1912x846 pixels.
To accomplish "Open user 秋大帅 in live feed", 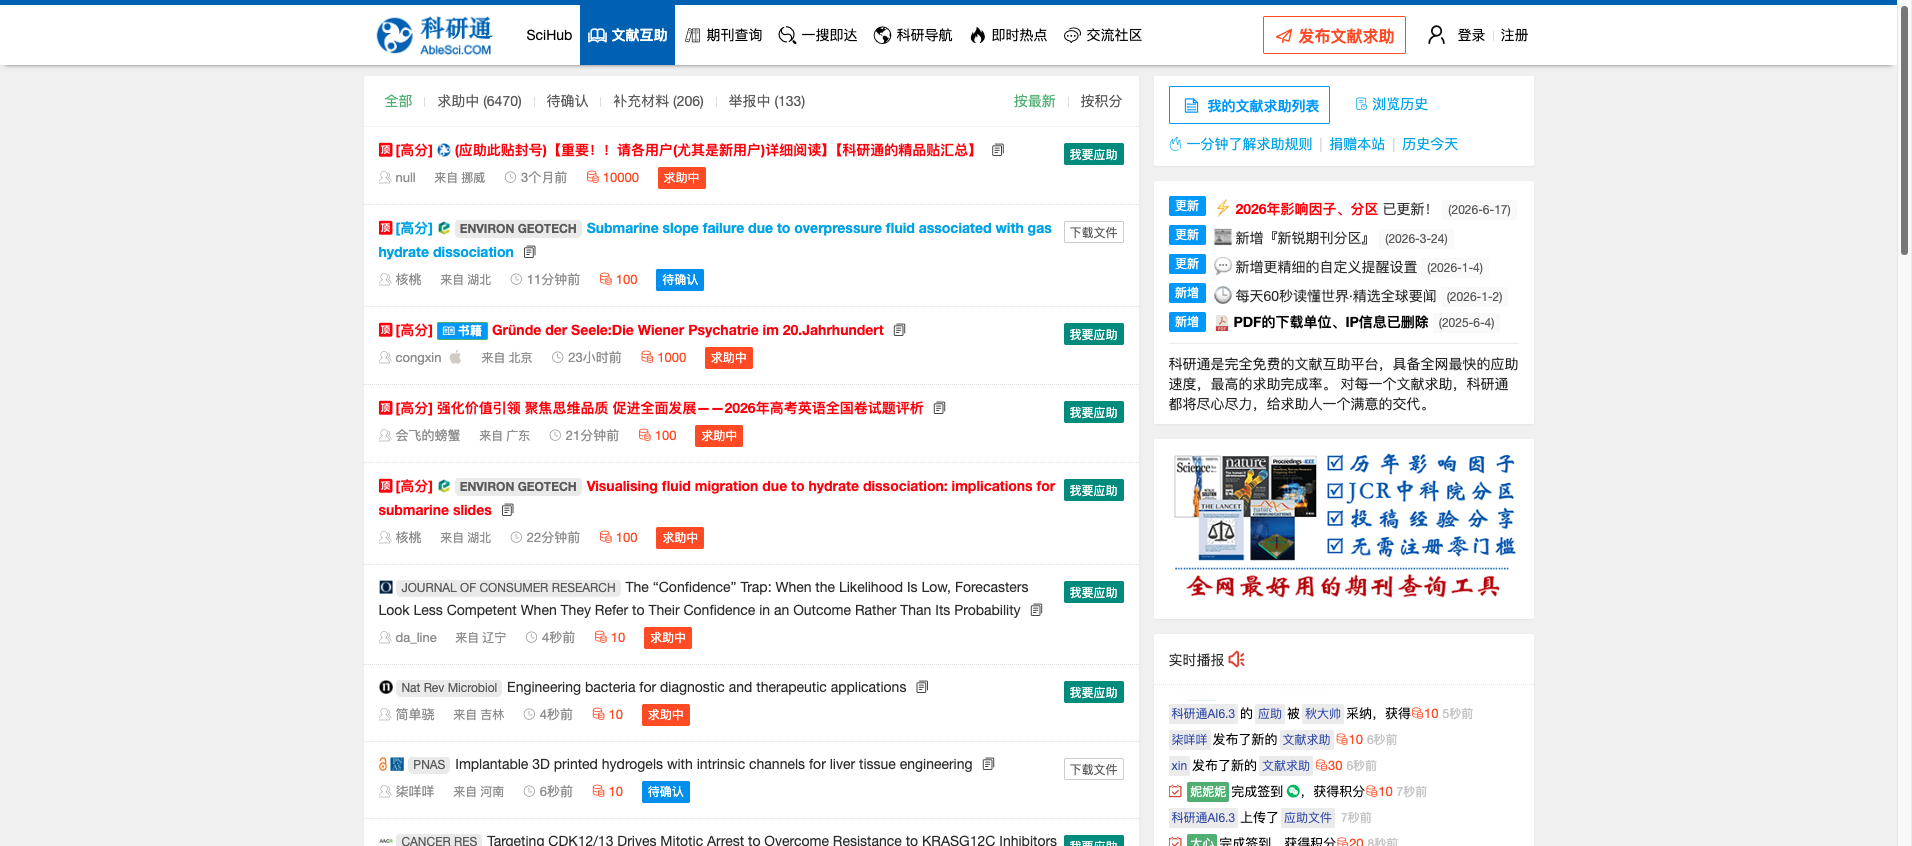I will [1322, 713].
